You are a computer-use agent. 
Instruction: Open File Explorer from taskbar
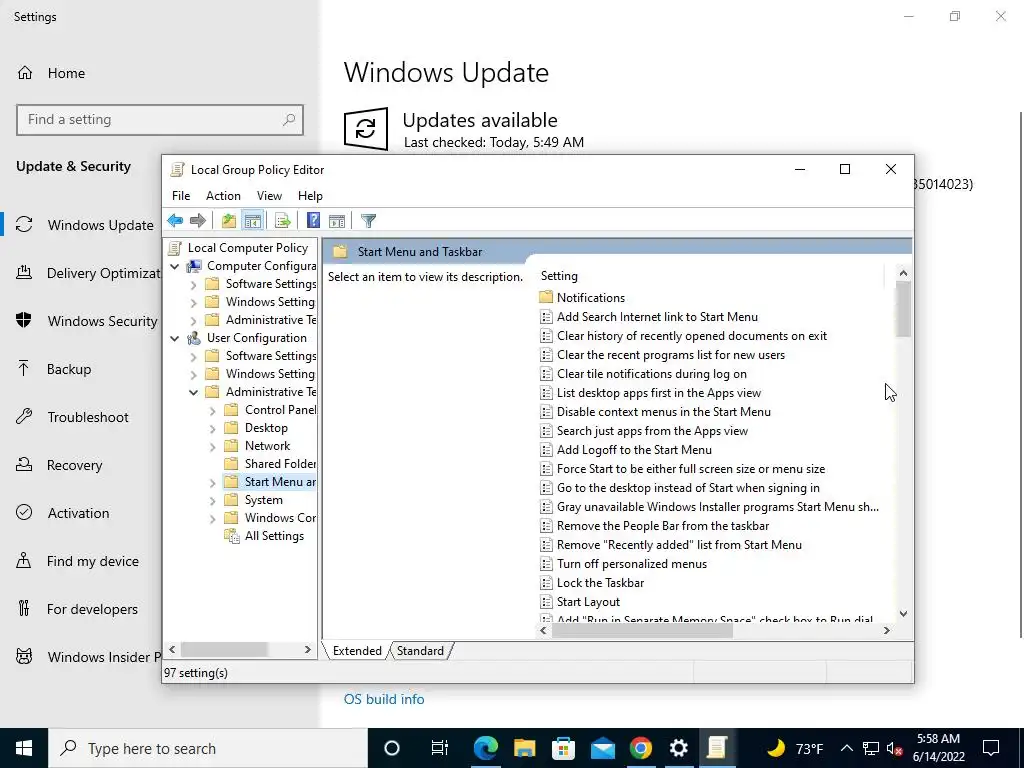coord(524,748)
